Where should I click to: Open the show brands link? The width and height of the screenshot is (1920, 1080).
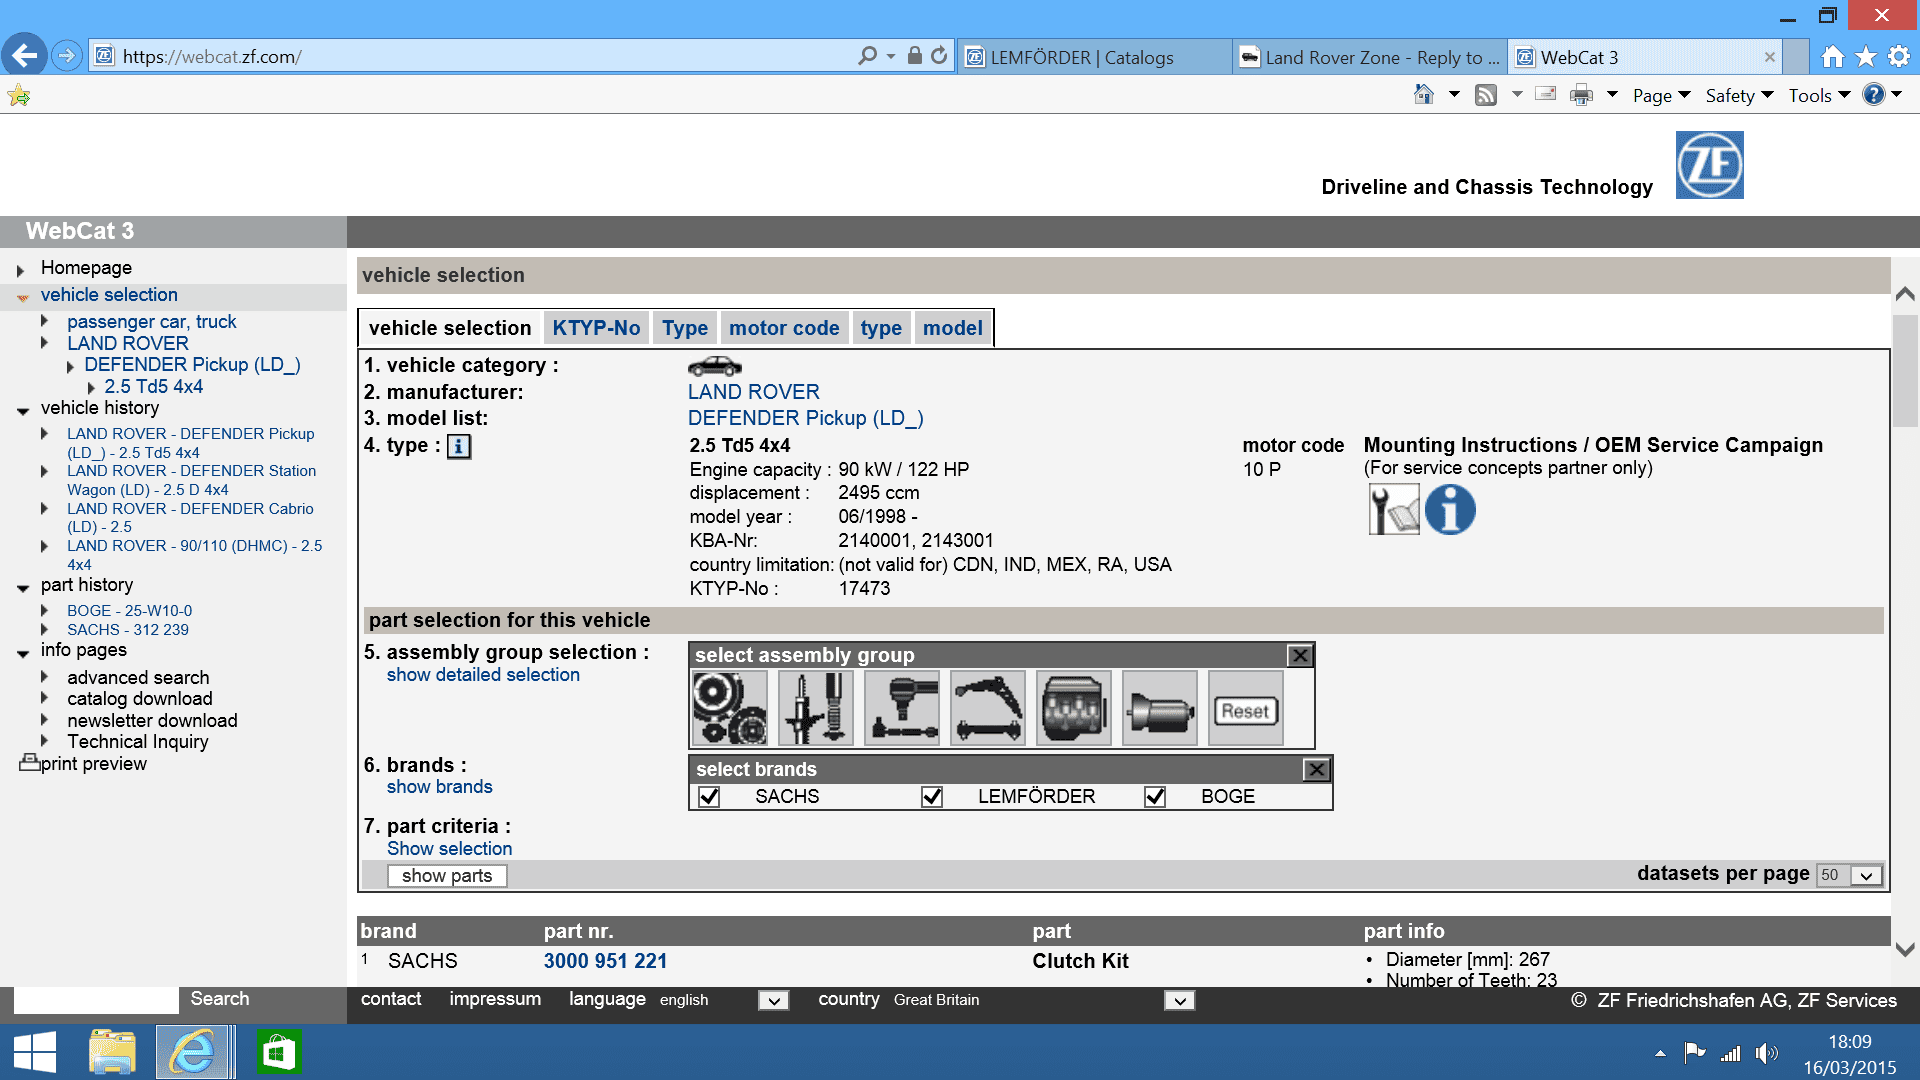(440, 787)
